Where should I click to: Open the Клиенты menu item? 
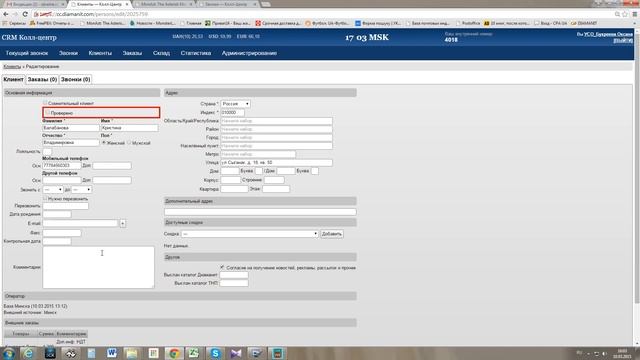click(100, 53)
